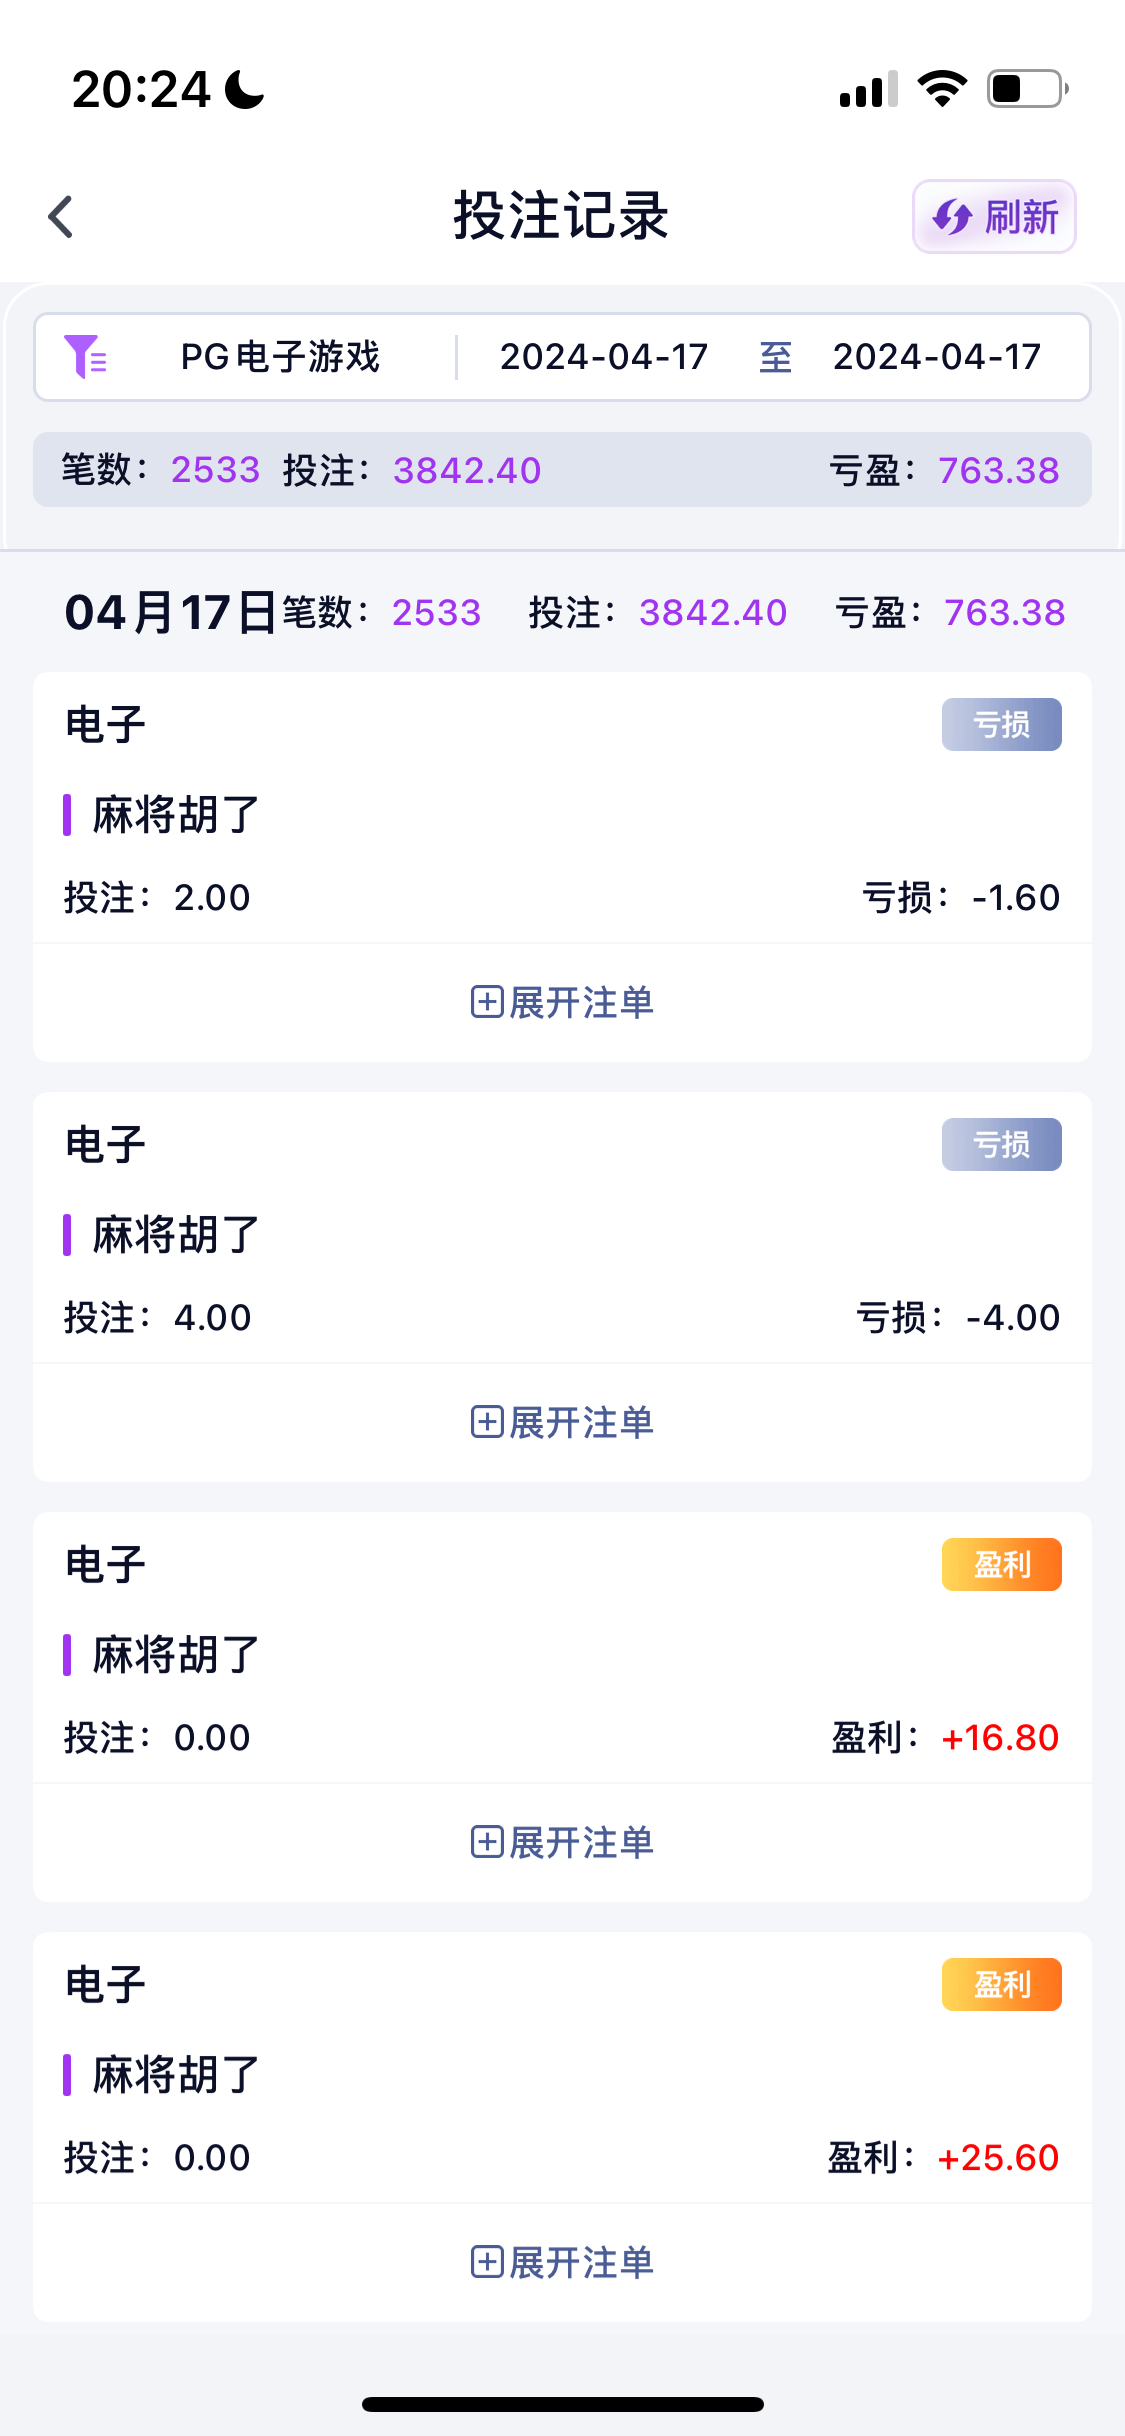Tap the plus icon on the -4.00 loss bet

pos(487,1422)
